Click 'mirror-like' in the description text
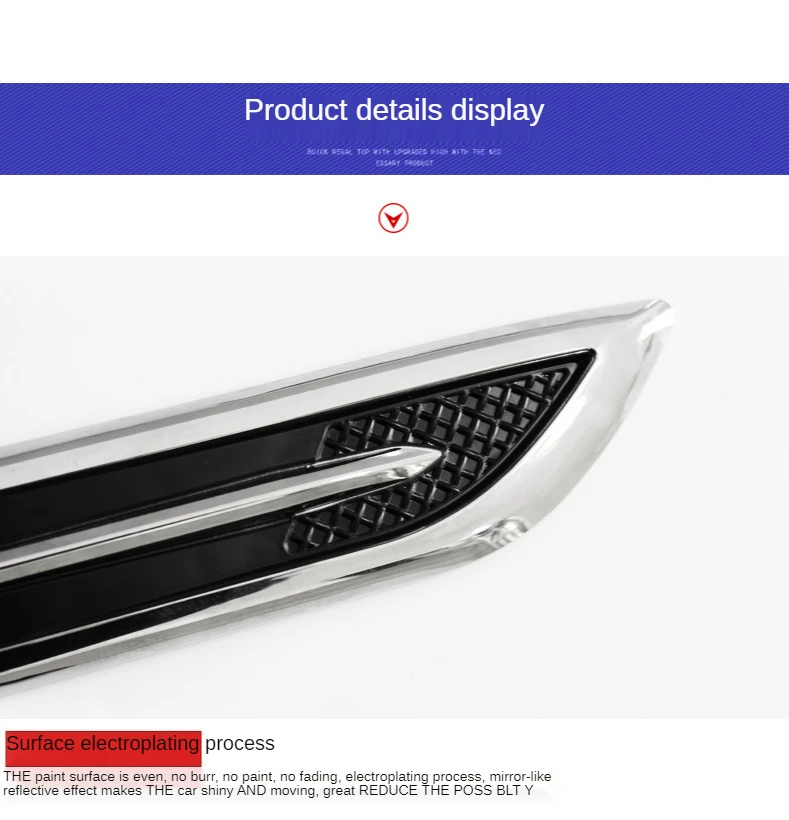789x820 pixels. coord(520,776)
